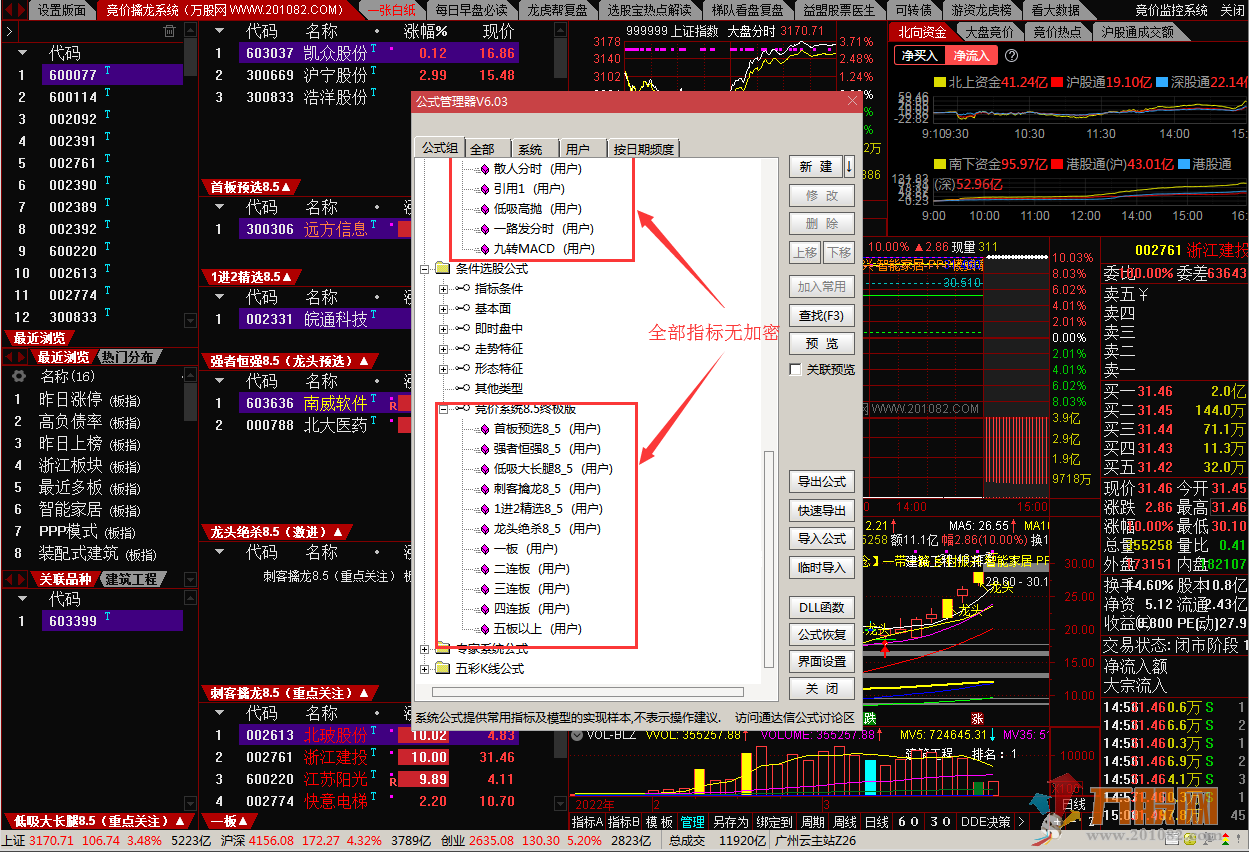Image resolution: width=1249 pixels, height=852 pixels.
Task: Open the 竞价监控系统 menu item
Action: (1171, 10)
